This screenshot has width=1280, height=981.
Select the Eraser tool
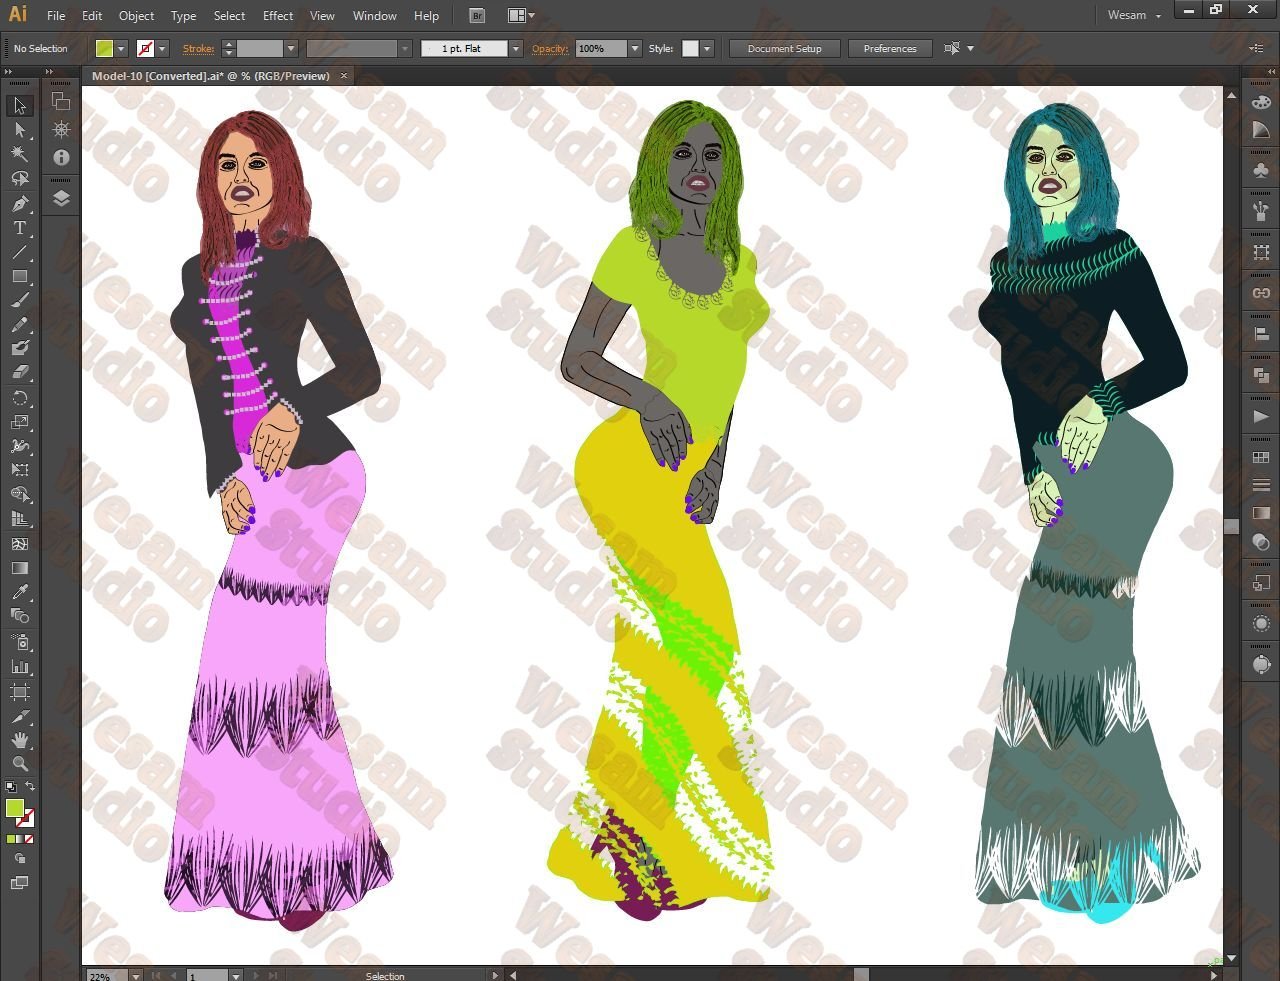[x=19, y=373]
